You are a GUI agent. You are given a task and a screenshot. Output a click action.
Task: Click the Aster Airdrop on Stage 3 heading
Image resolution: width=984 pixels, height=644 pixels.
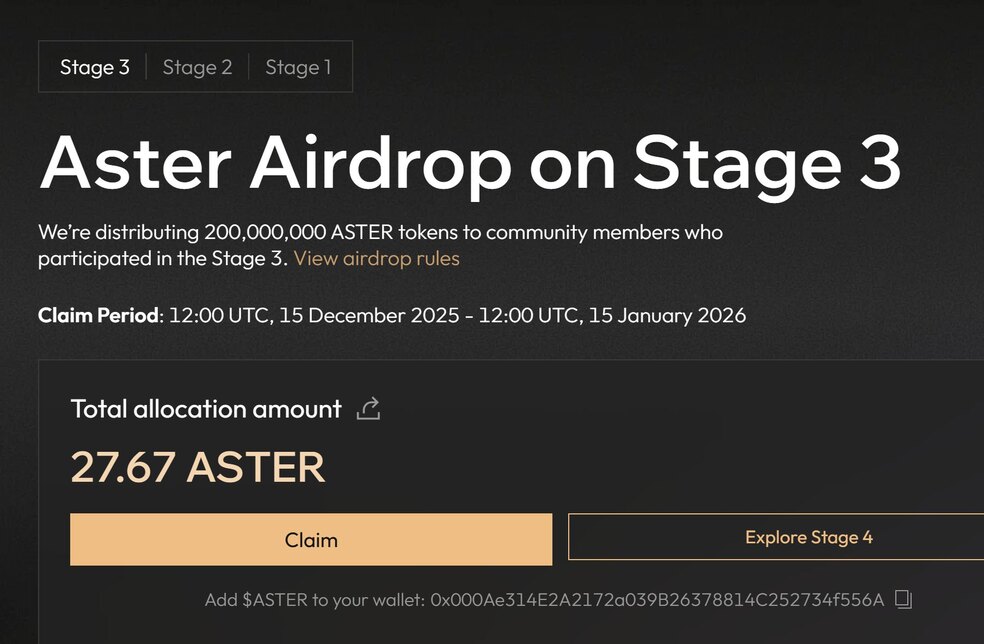(x=470, y=160)
